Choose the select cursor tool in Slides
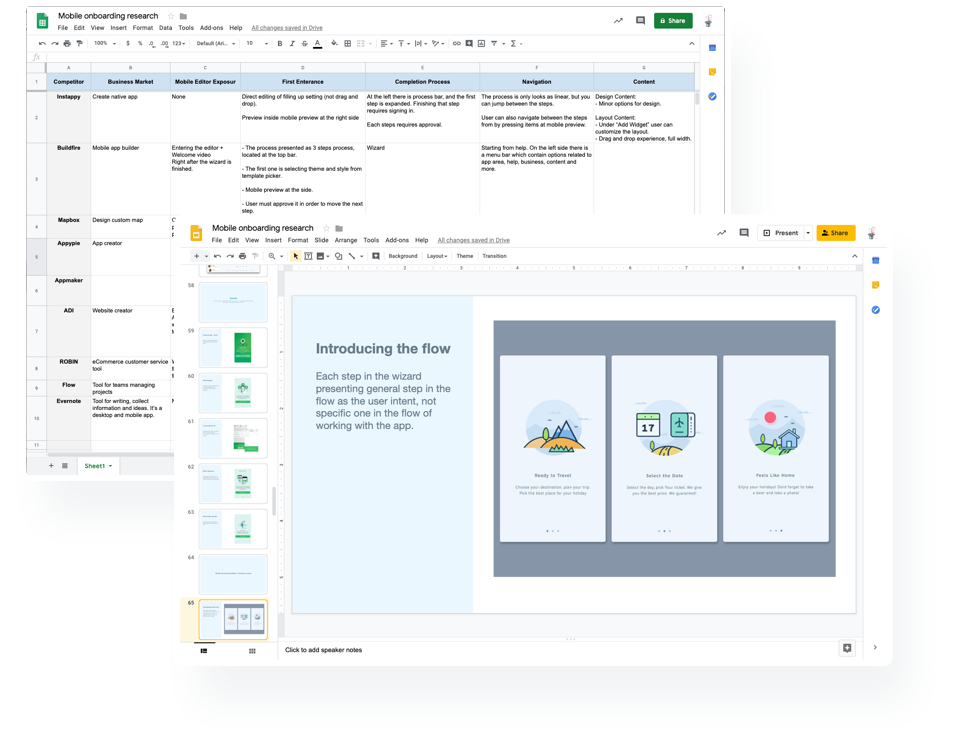This screenshot has height=746, width=953. pyautogui.click(x=296, y=256)
